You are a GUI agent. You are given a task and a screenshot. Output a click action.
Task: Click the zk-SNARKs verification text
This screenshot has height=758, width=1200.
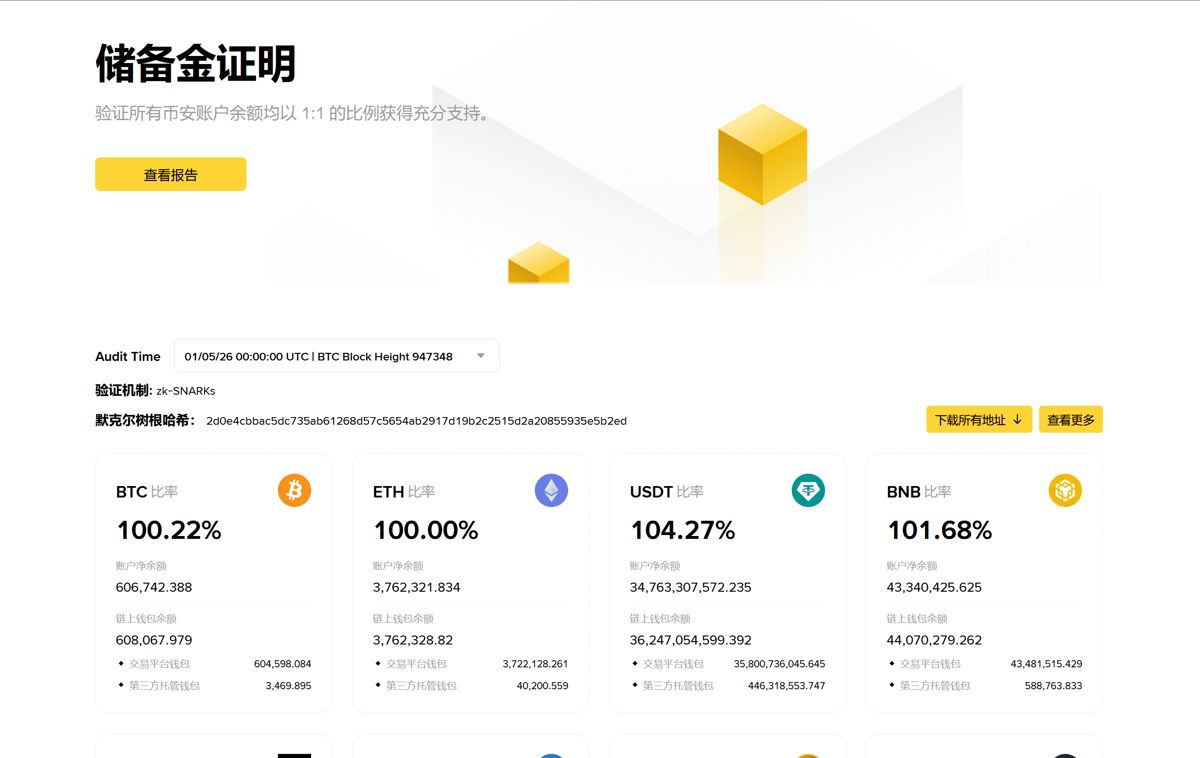pyautogui.click(x=186, y=391)
